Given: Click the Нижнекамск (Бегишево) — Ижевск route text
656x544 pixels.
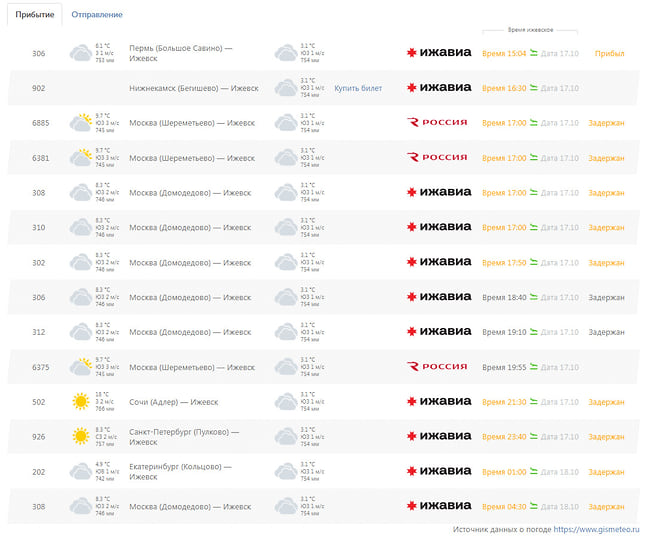Looking at the screenshot, I should click(193, 88).
